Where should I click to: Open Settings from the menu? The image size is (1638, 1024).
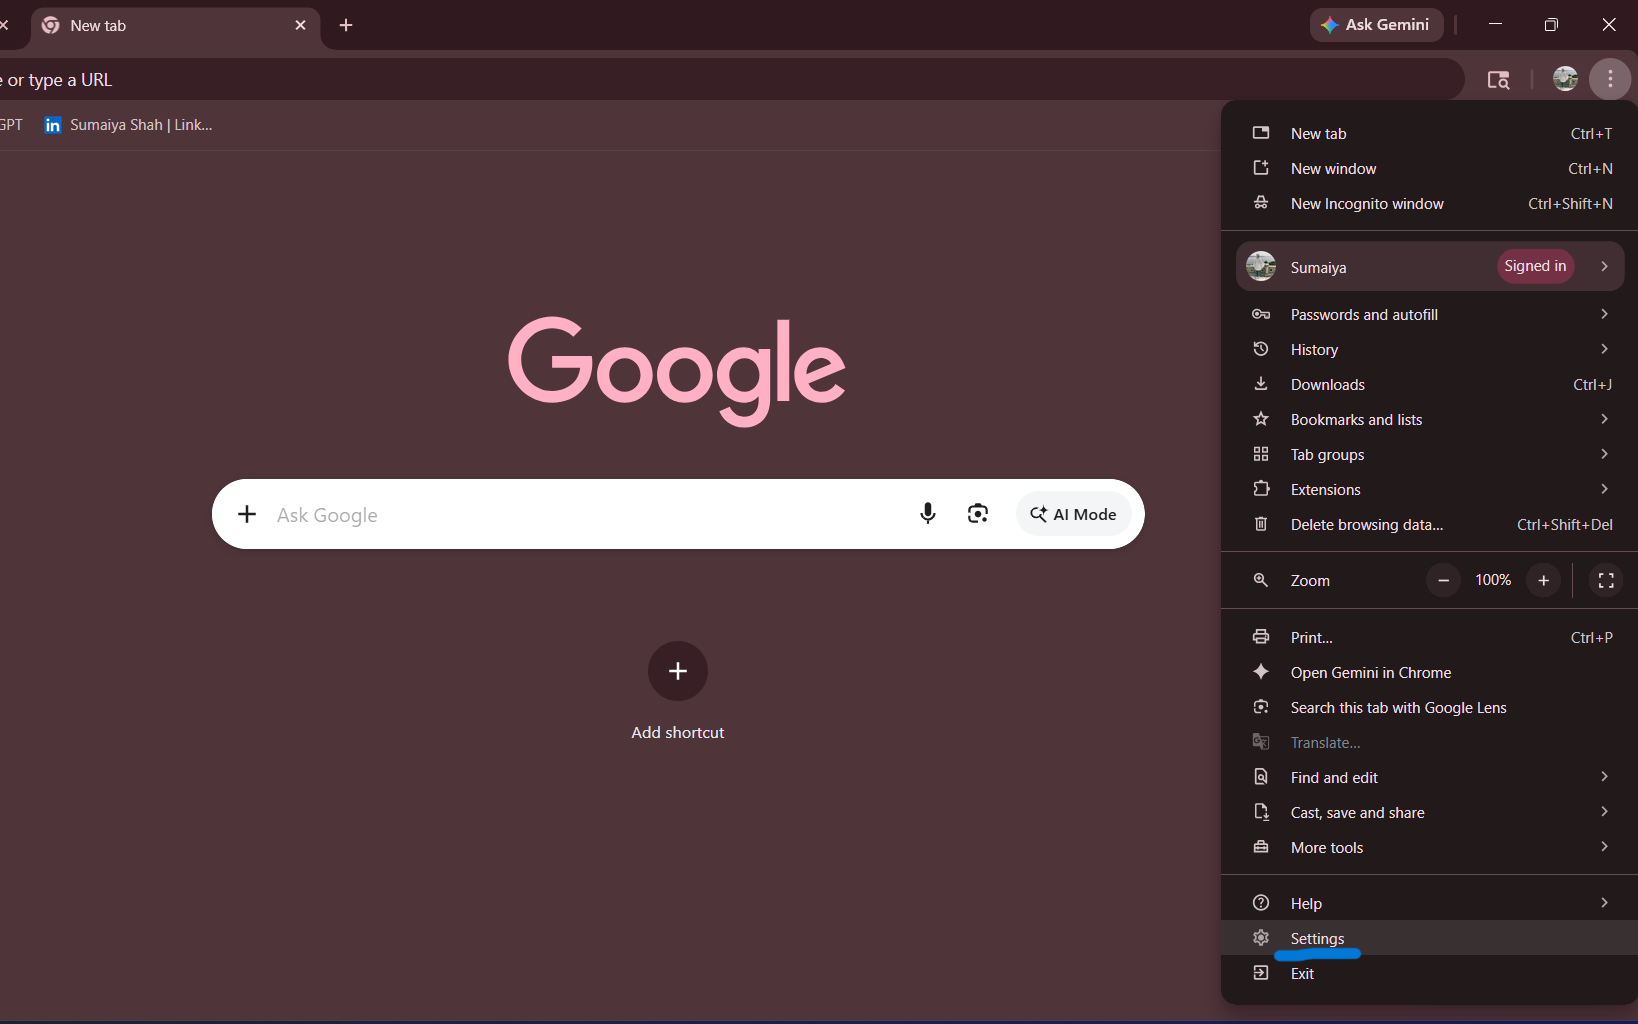tap(1317, 938)
